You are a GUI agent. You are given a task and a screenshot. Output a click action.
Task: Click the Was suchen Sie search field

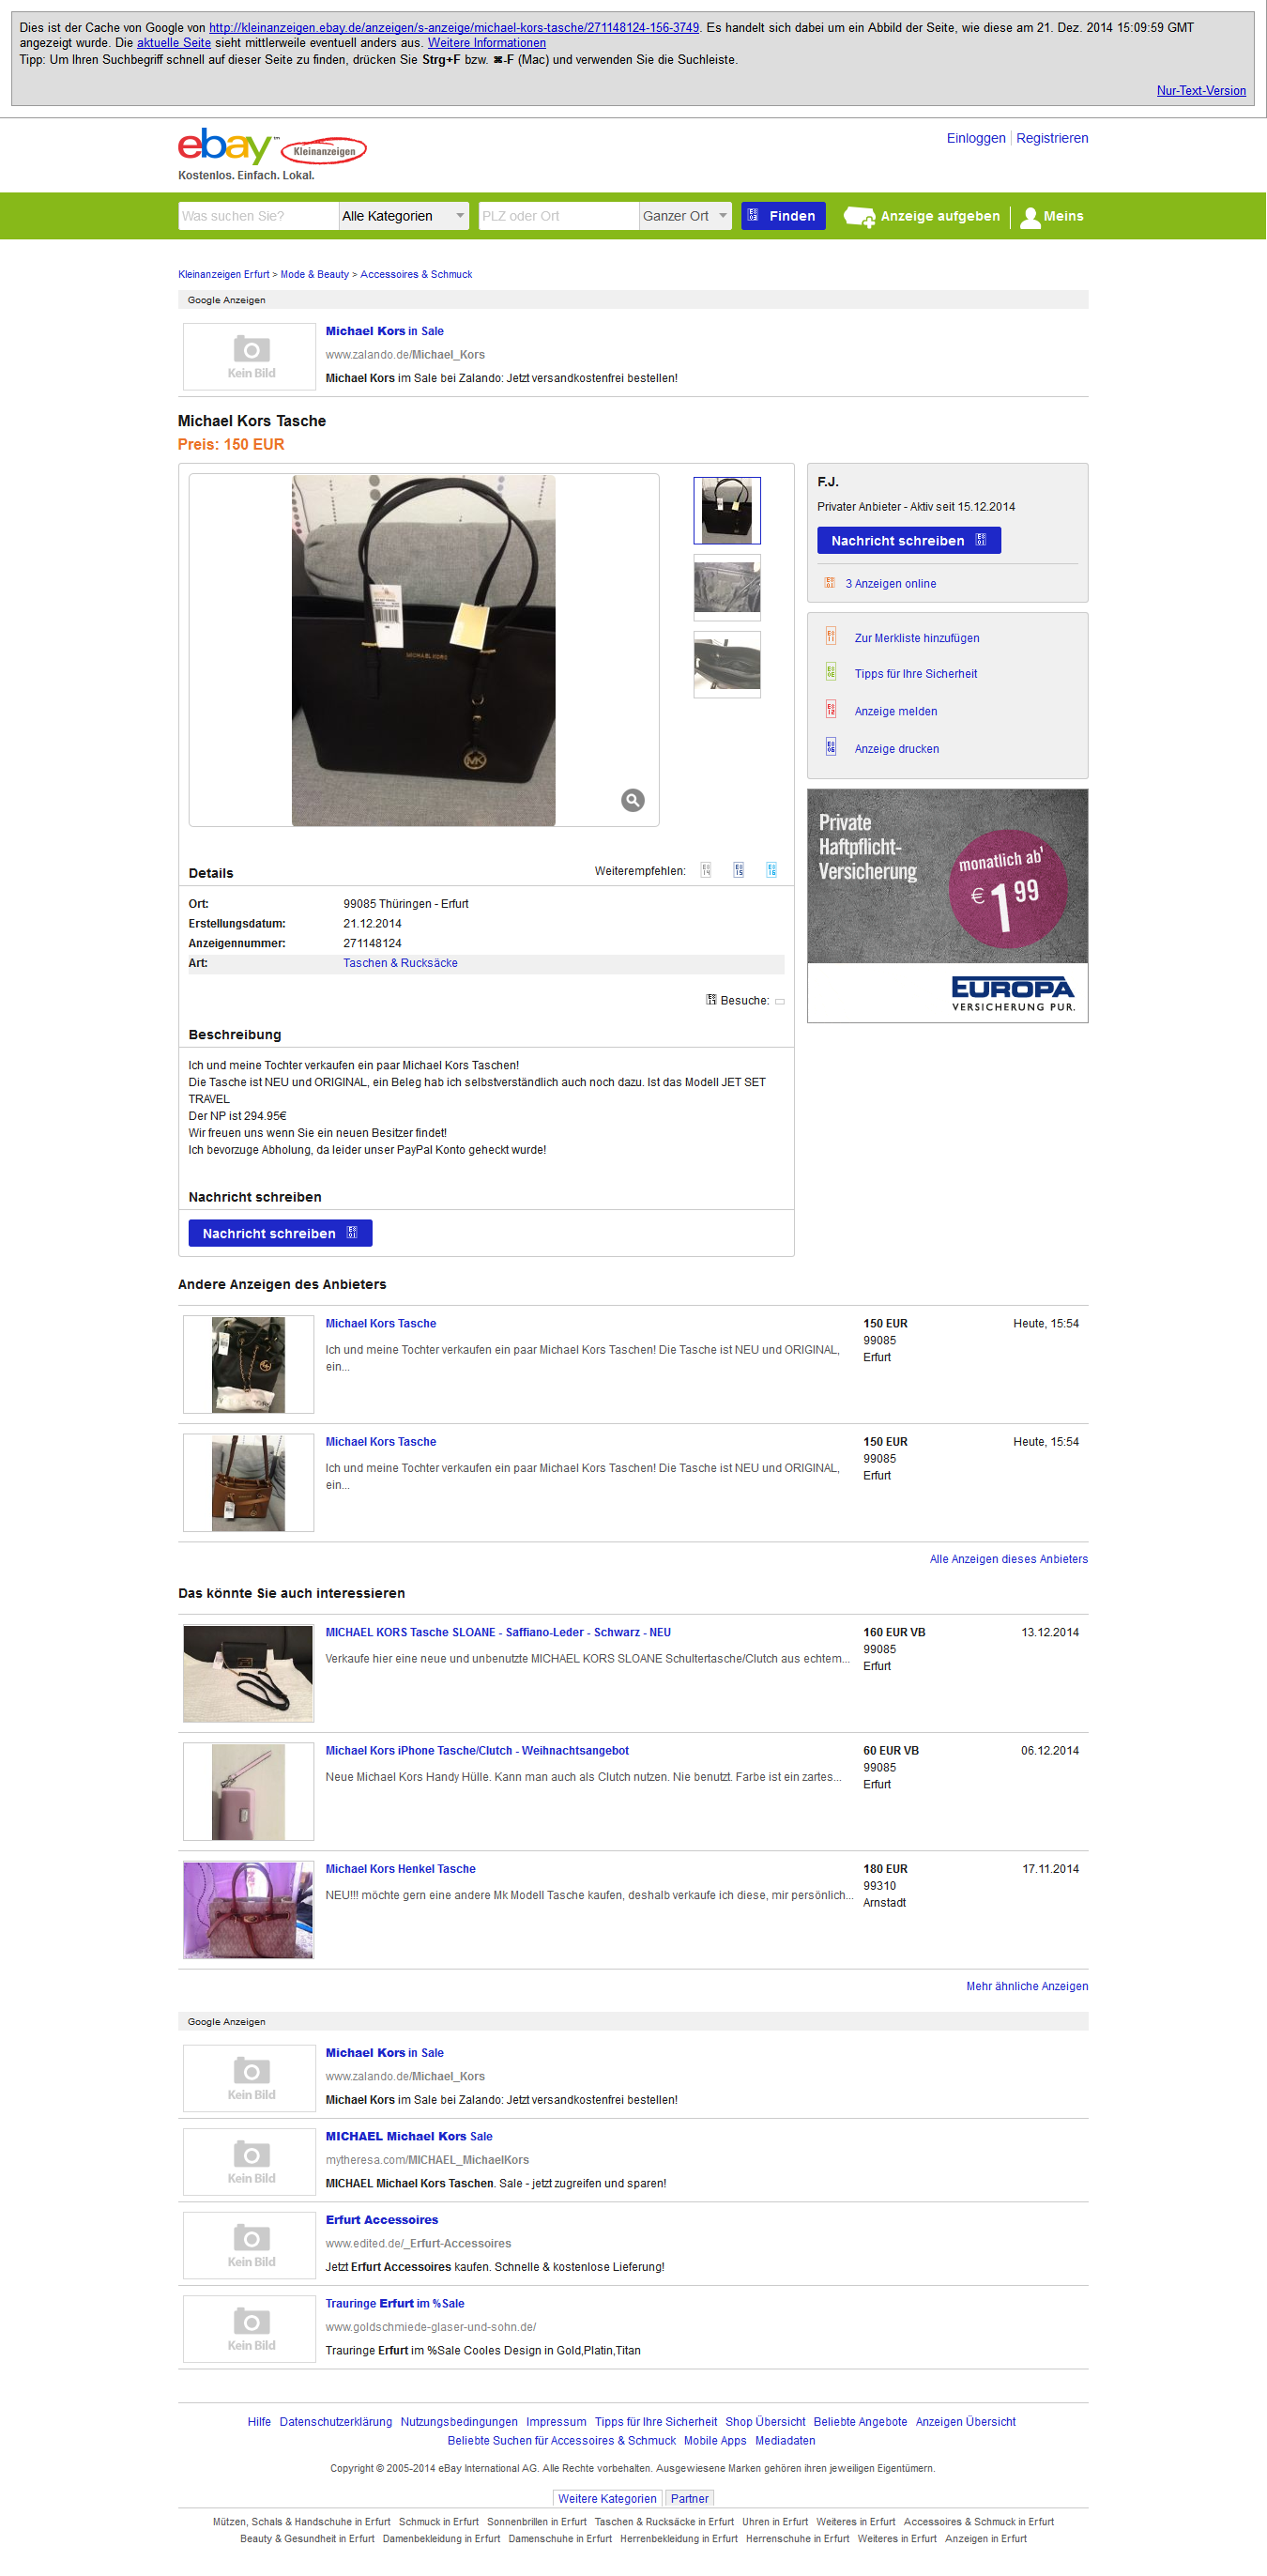pyautogui.click(x=258, y=216)
